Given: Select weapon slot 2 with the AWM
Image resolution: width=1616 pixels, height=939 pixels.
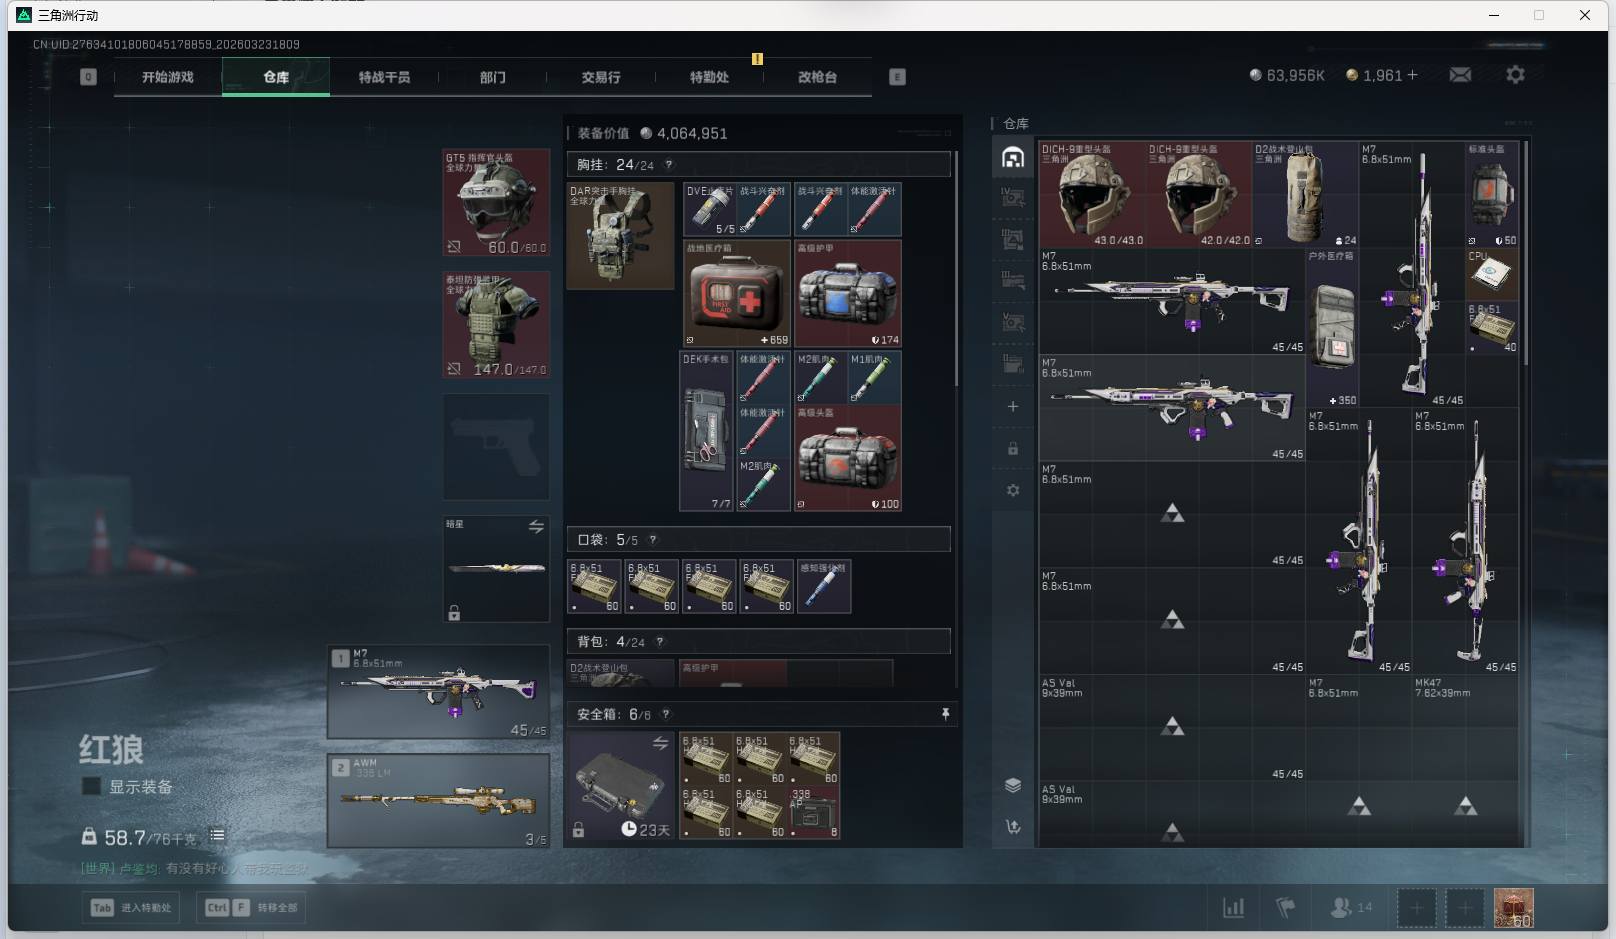Looking at the screenshot, I should (439, 801).
